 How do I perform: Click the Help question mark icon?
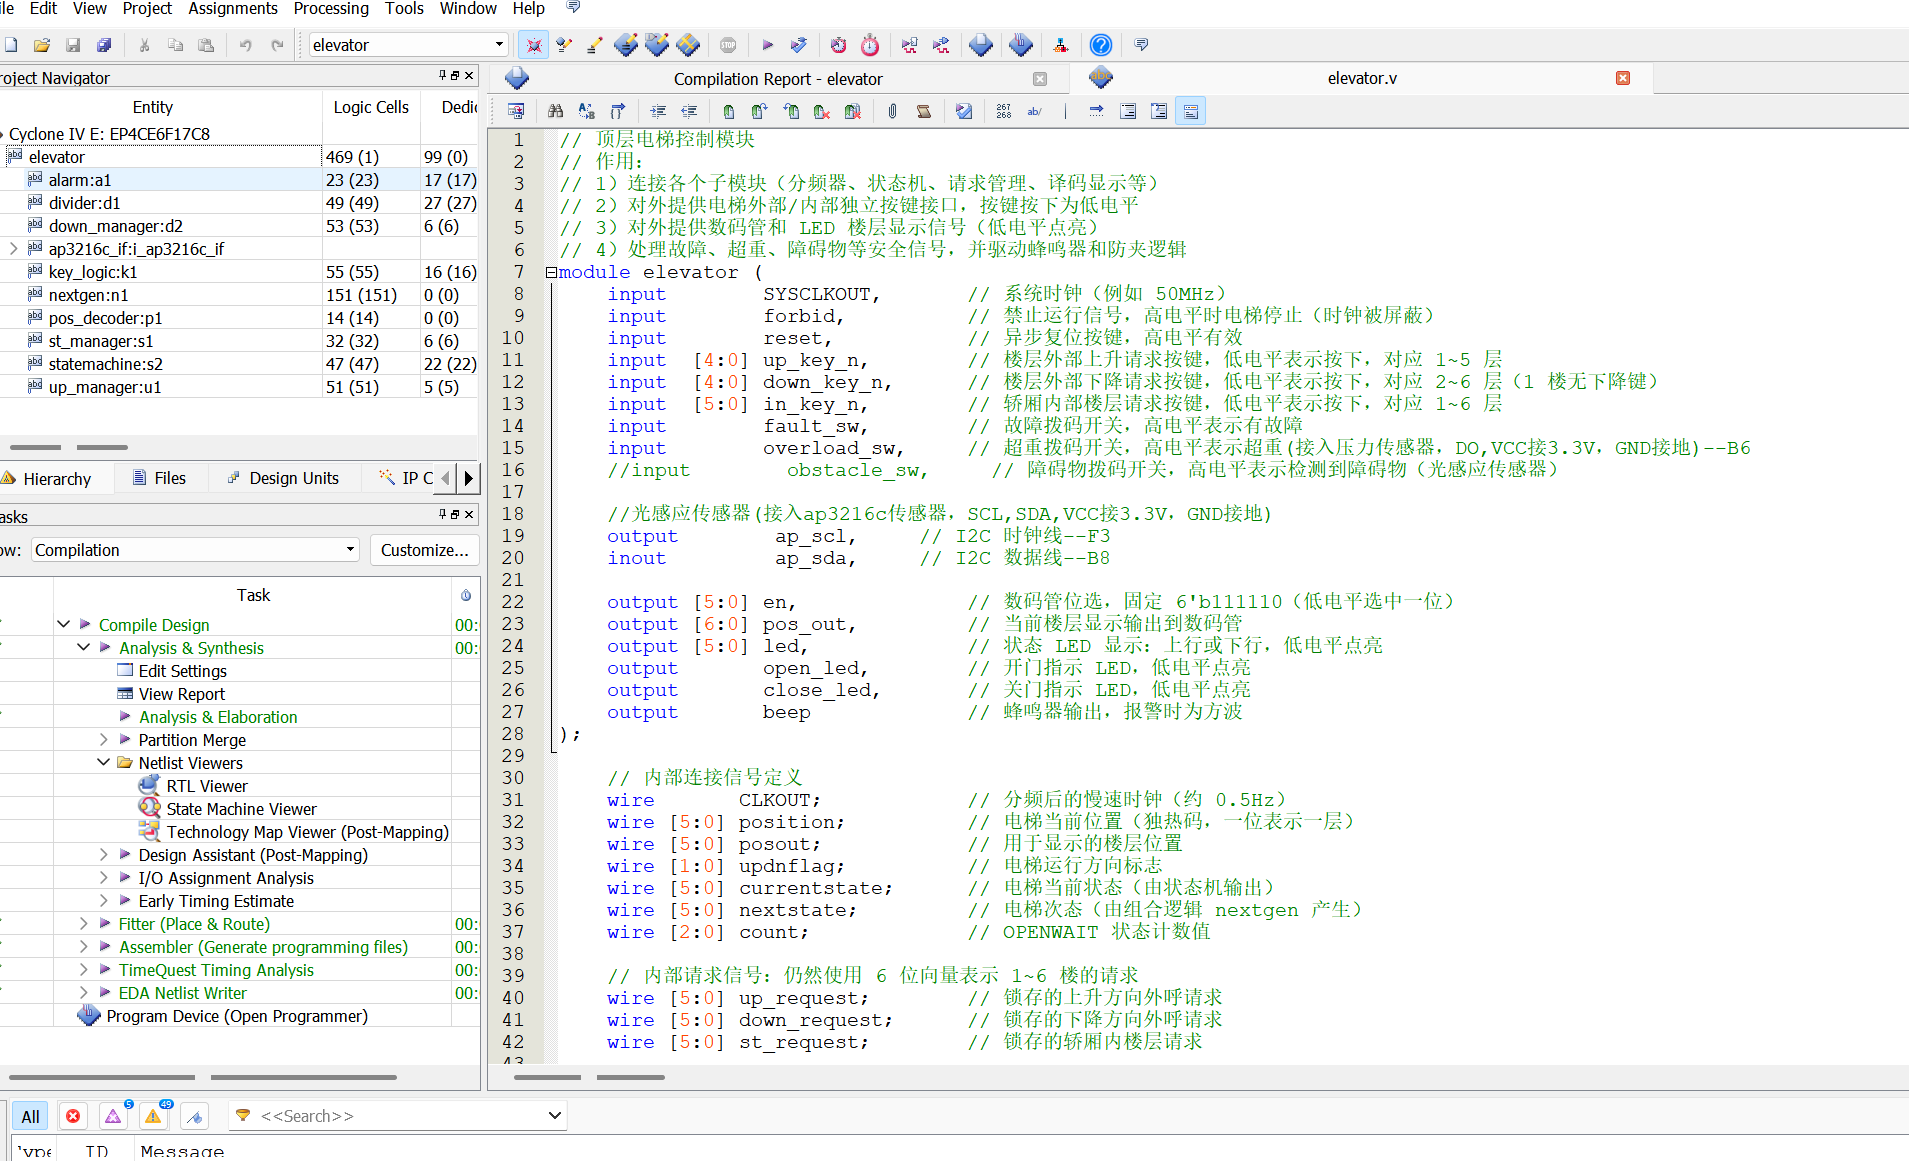(x=1100, y=45)
